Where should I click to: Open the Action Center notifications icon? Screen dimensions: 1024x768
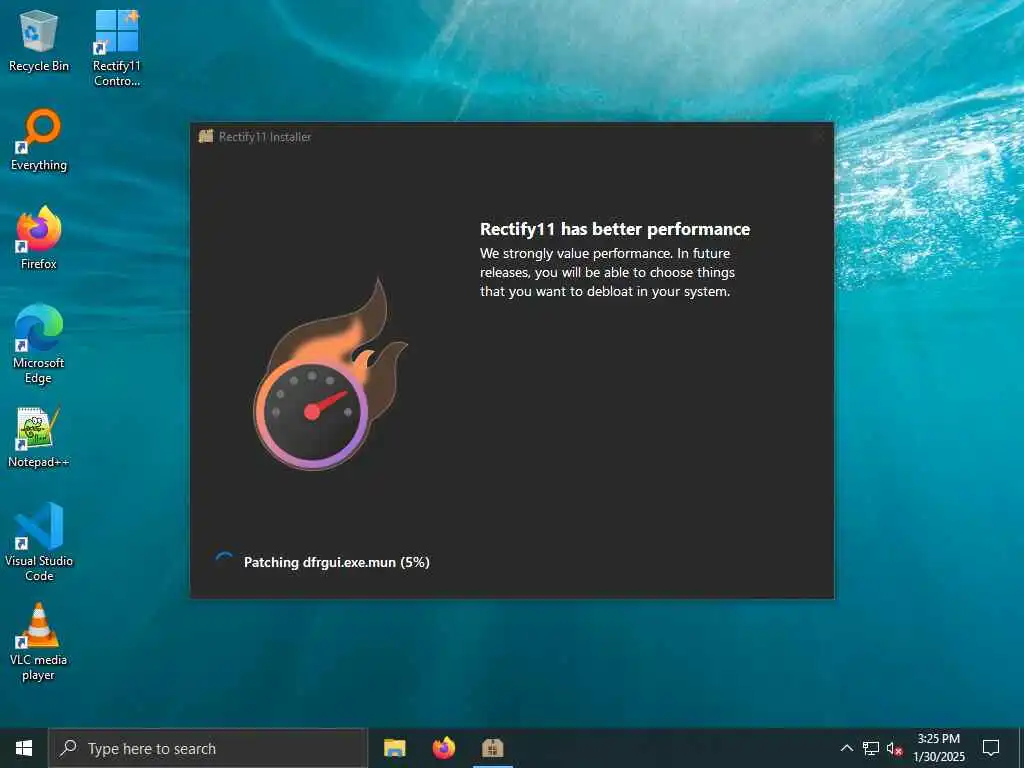tap(991, 748)
